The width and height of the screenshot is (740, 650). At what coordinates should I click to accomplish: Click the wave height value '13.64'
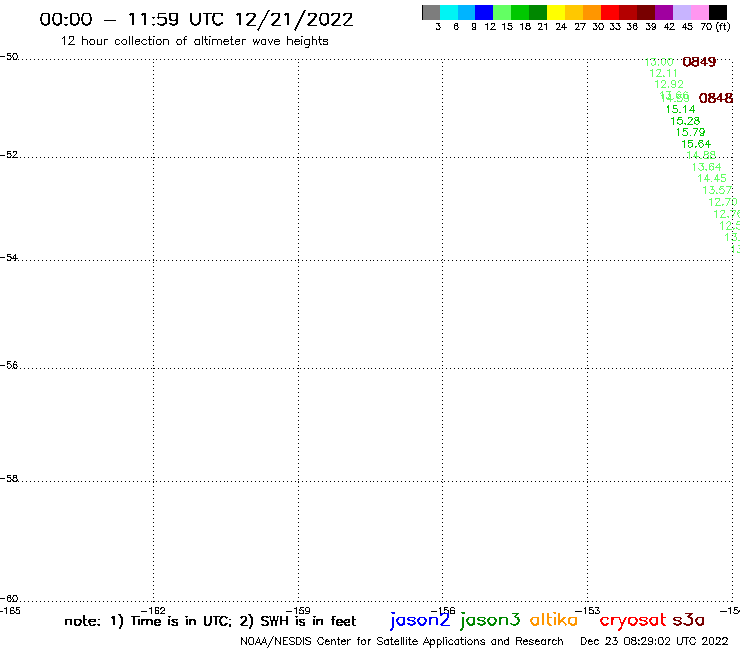pos(706,167)
